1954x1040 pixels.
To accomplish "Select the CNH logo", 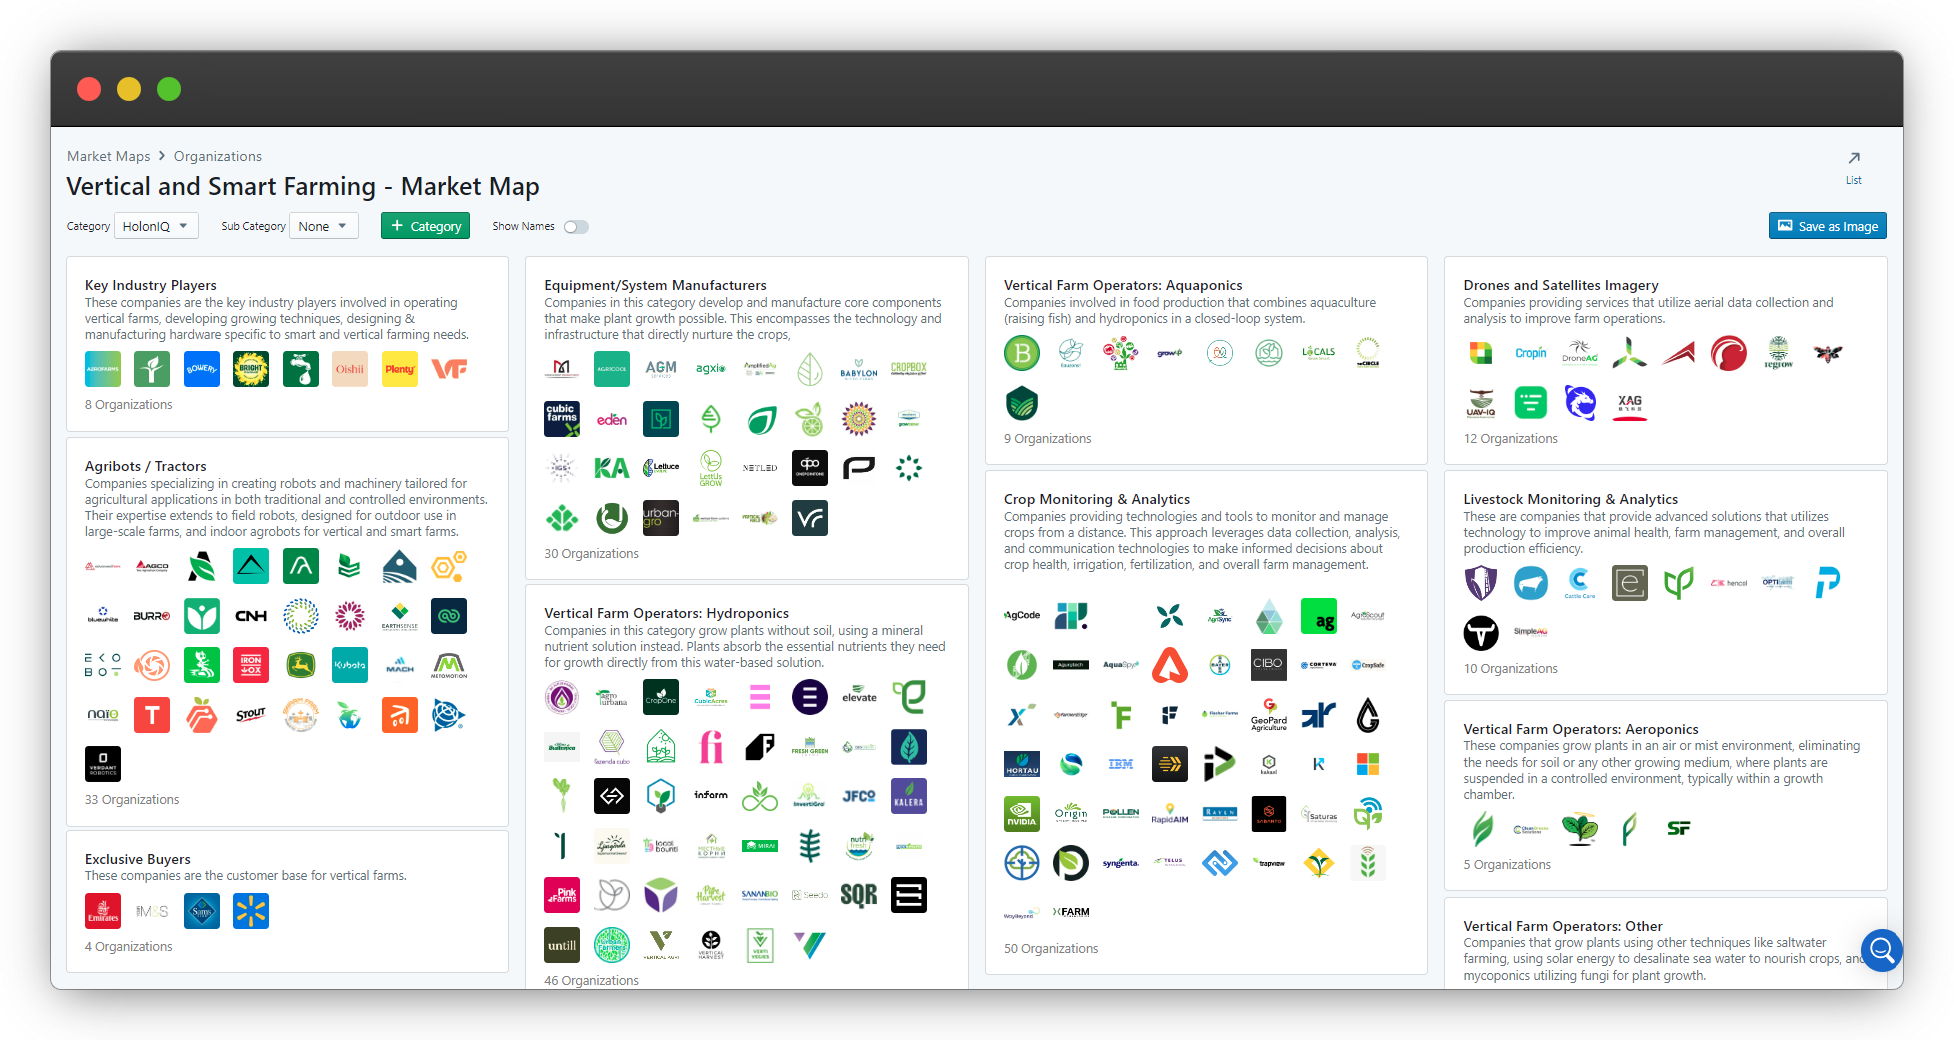I will point(251,616).
